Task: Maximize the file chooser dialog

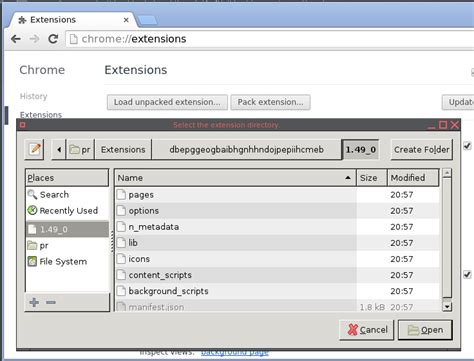Action: point(443,125)
